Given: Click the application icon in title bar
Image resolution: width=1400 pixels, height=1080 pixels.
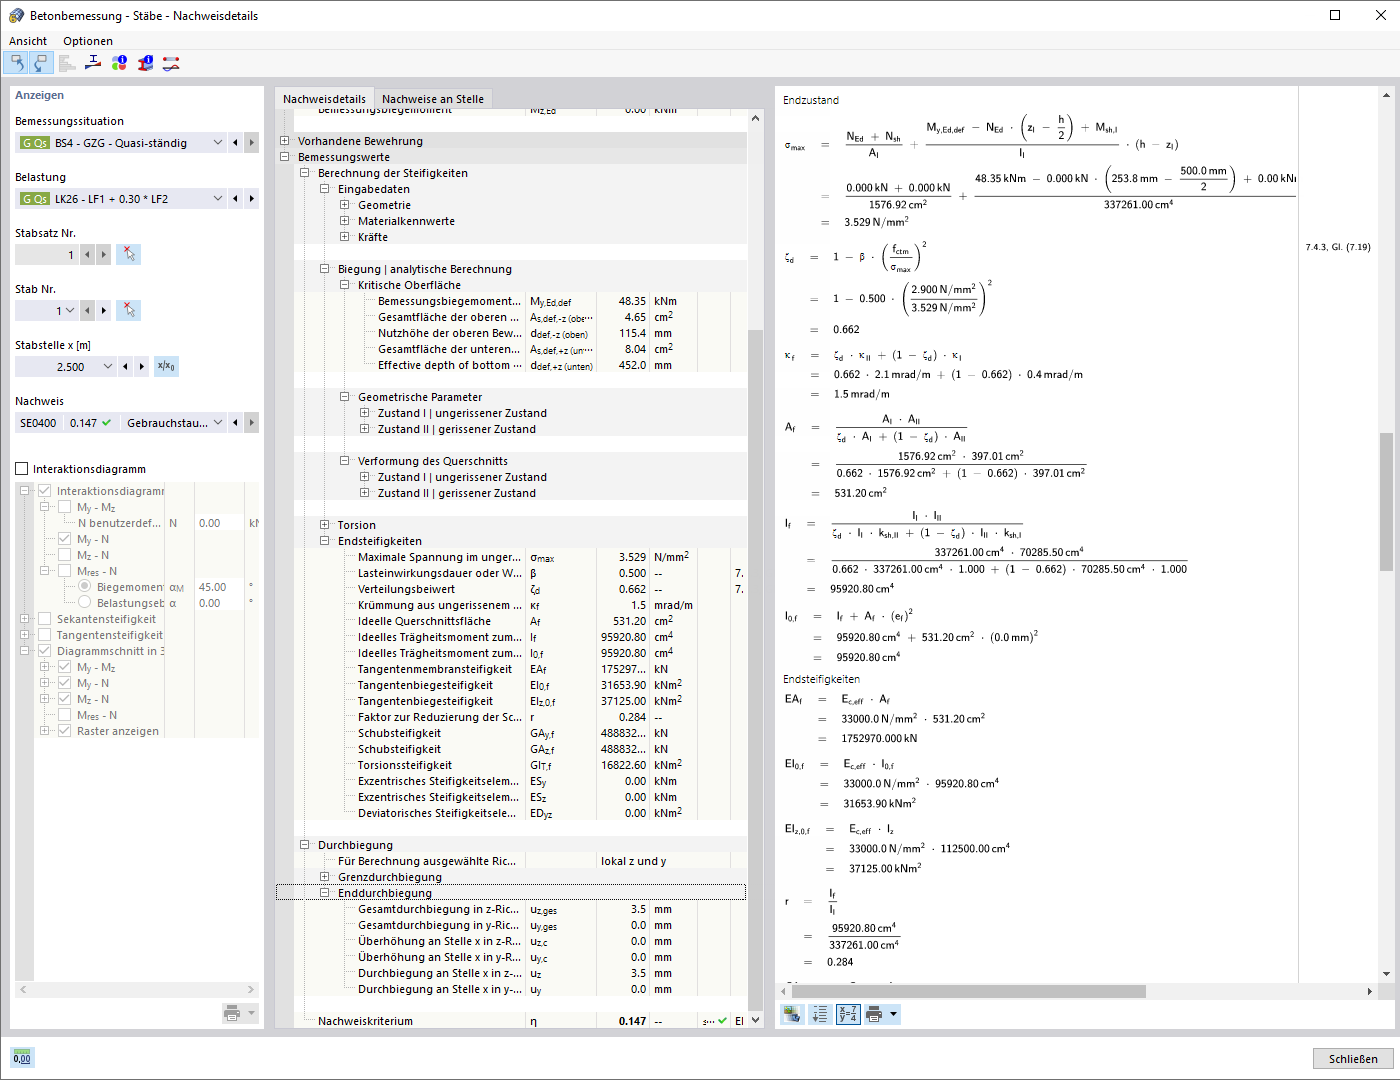Looking at the screenshot, I should (x=16, y=15).
